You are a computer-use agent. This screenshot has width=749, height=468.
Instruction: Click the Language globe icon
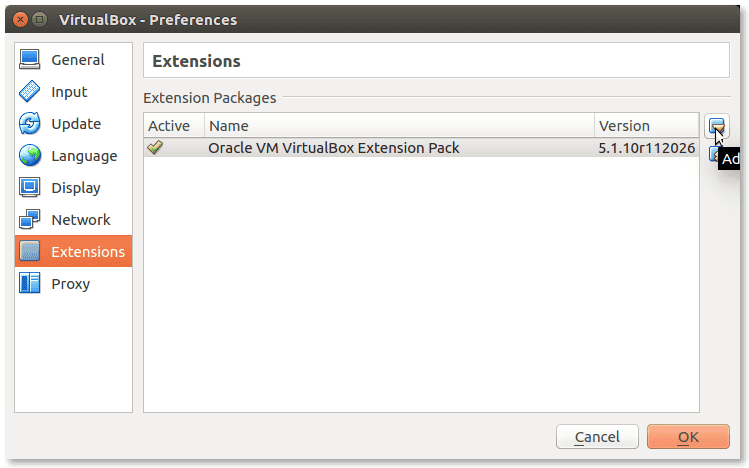coord(30,156)
